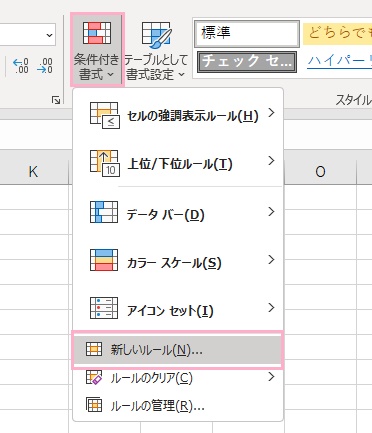
Task: Click the データ バー icon
Action: (104, 212)
